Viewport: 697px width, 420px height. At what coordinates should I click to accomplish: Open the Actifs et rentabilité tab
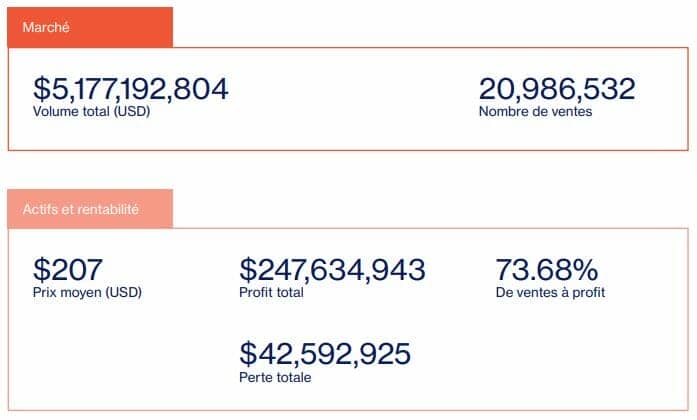click(89, 210)
